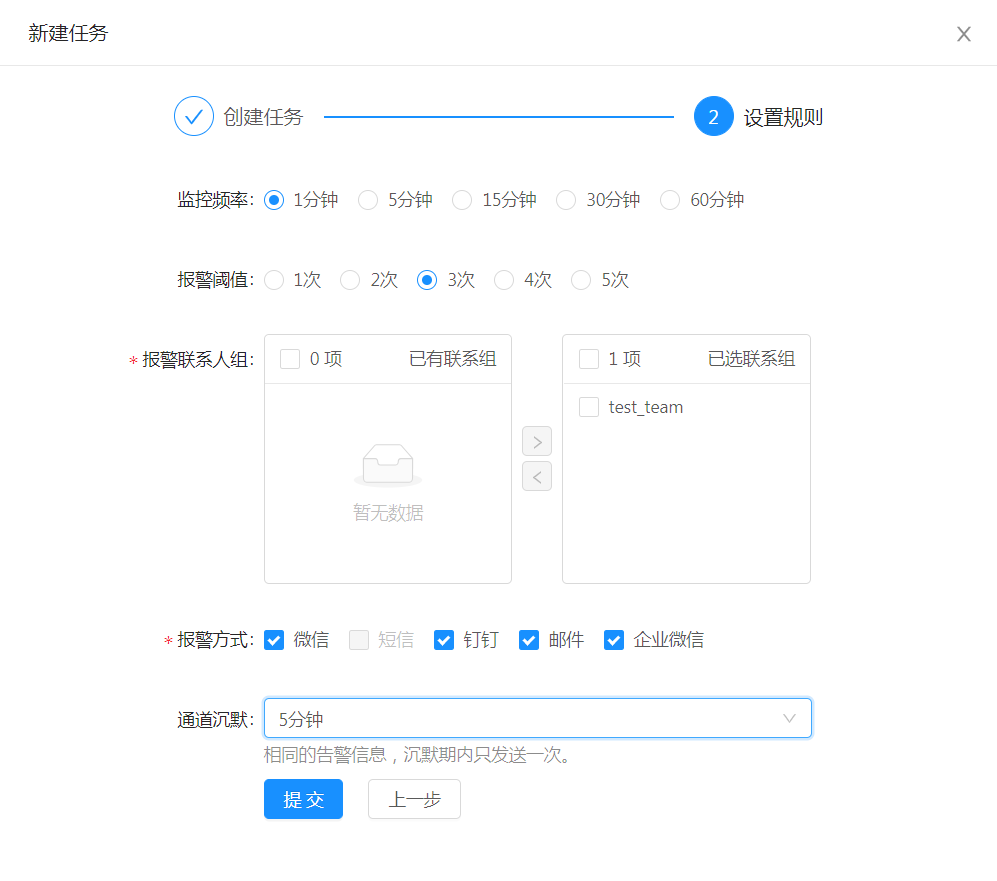Image resolution: width=997 pixels, height=881 pixels.
Task: Uncheck the 微信 alarm method
Action: [274, 640]
